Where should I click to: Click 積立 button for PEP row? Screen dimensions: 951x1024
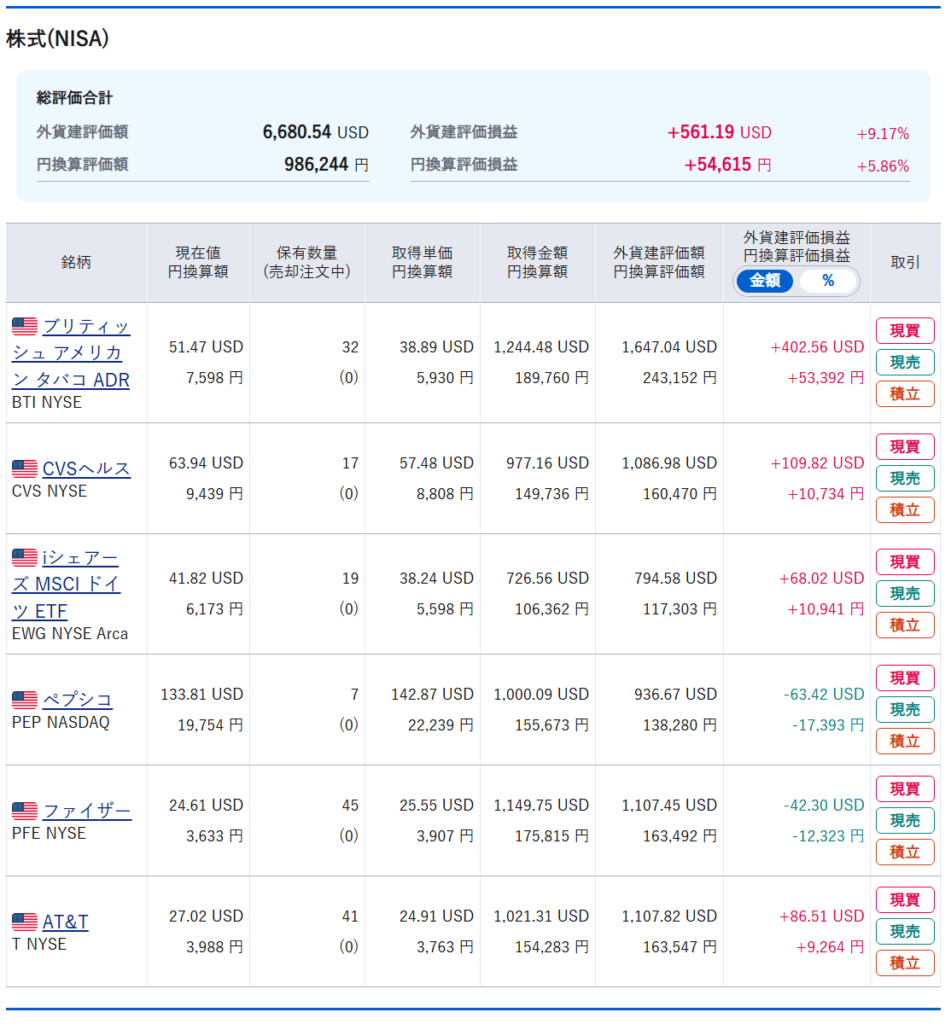[905, 741]
